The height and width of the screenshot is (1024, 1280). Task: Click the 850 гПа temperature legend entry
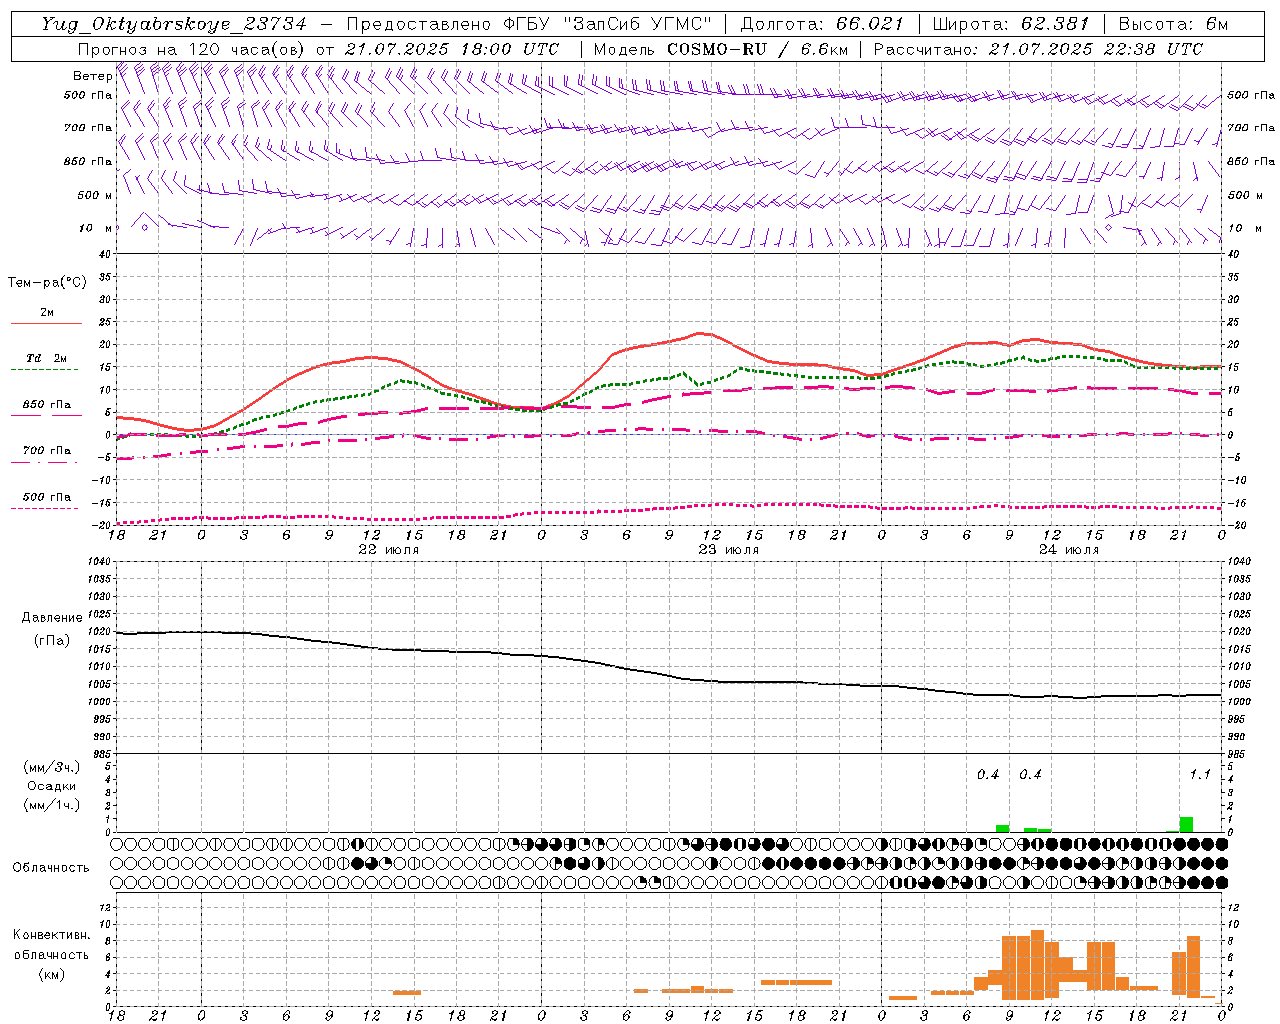coord(47,404)
